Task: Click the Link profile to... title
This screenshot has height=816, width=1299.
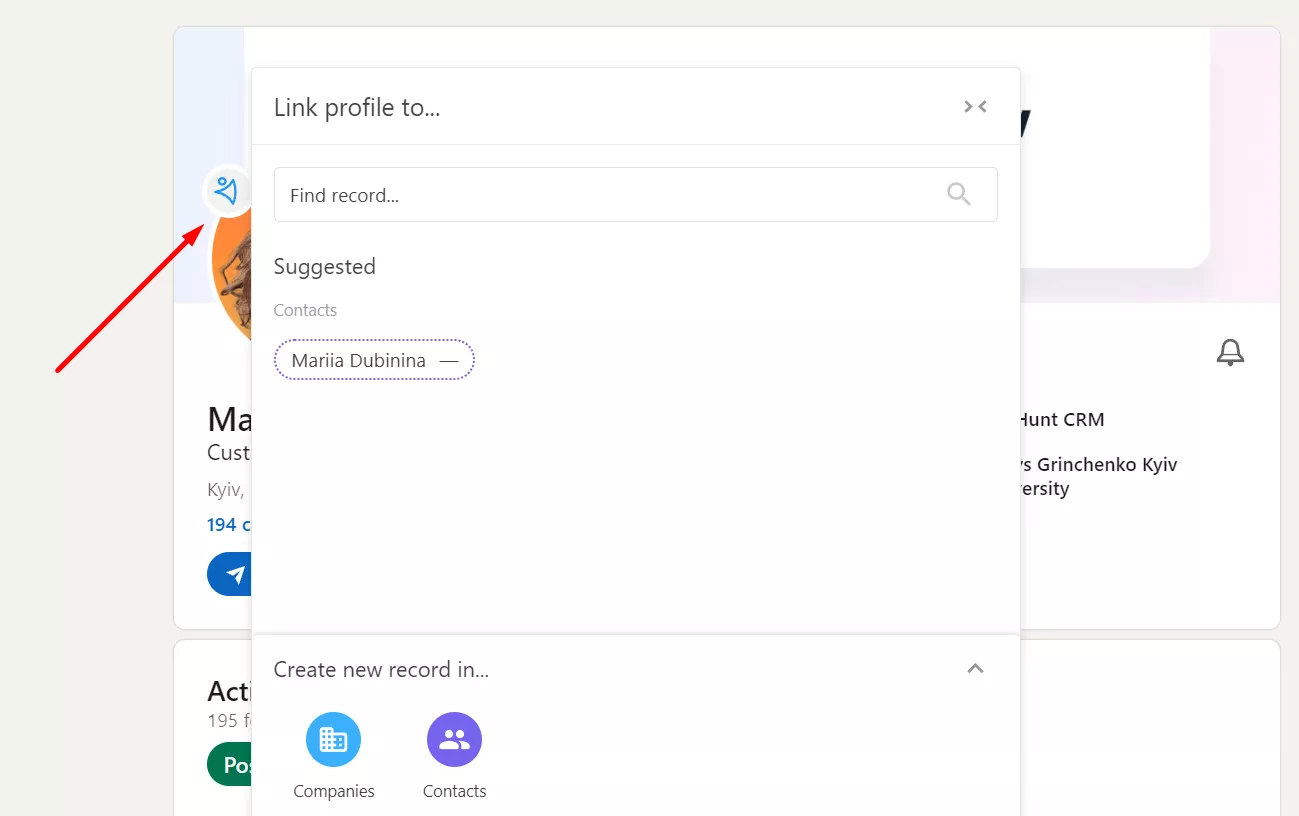Action: point(357,107)
